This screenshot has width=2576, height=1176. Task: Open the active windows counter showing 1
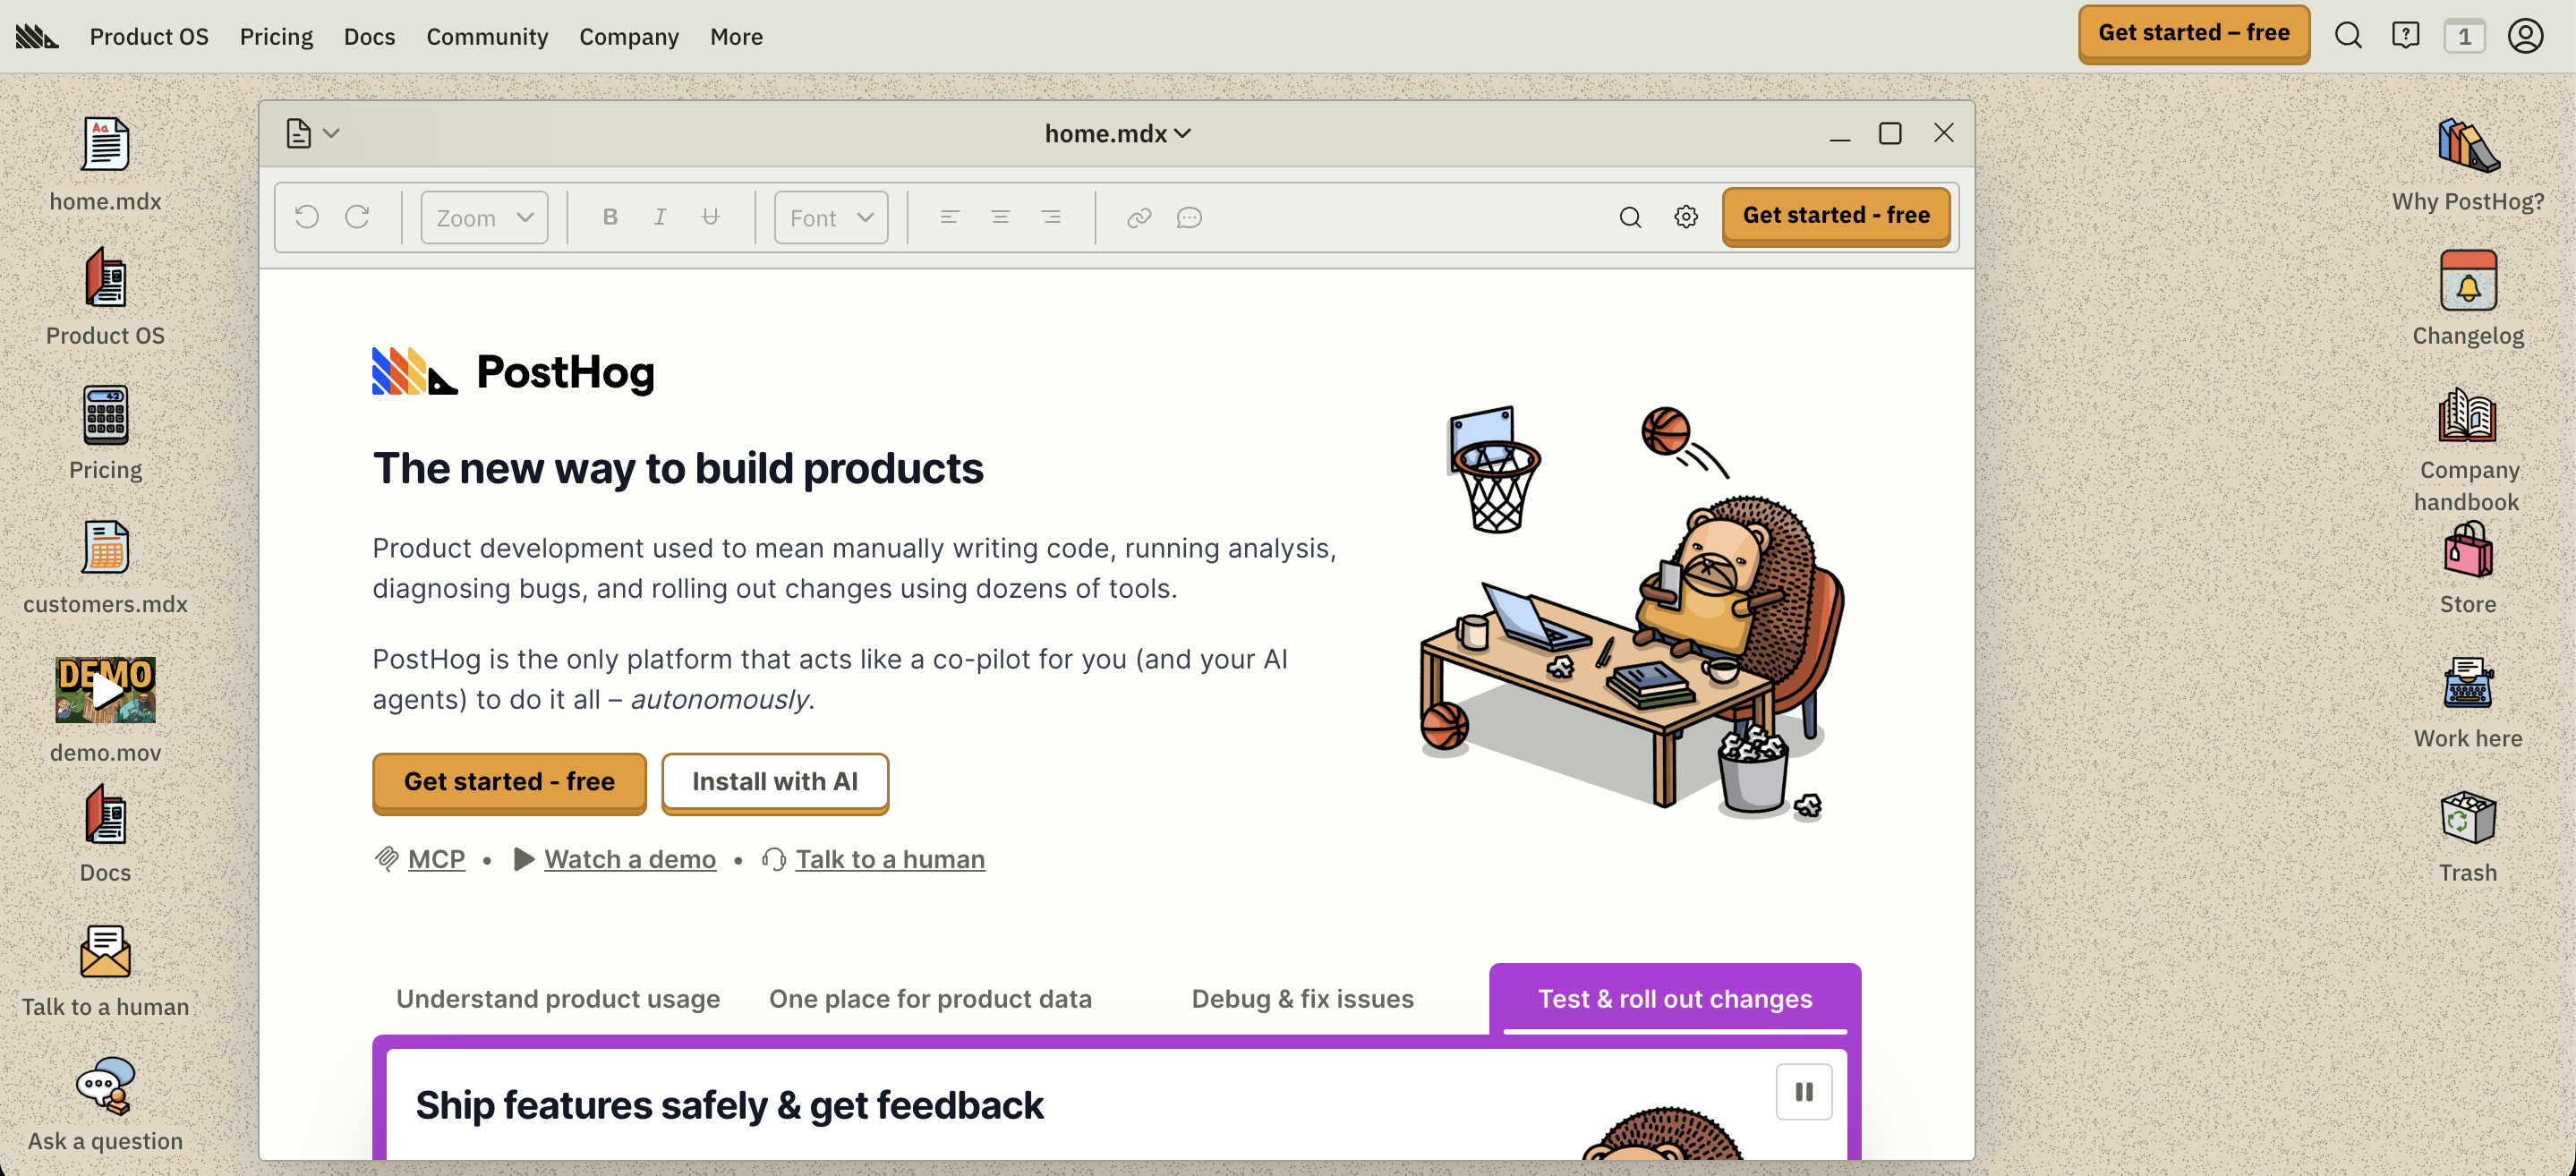pos(2464,36)
